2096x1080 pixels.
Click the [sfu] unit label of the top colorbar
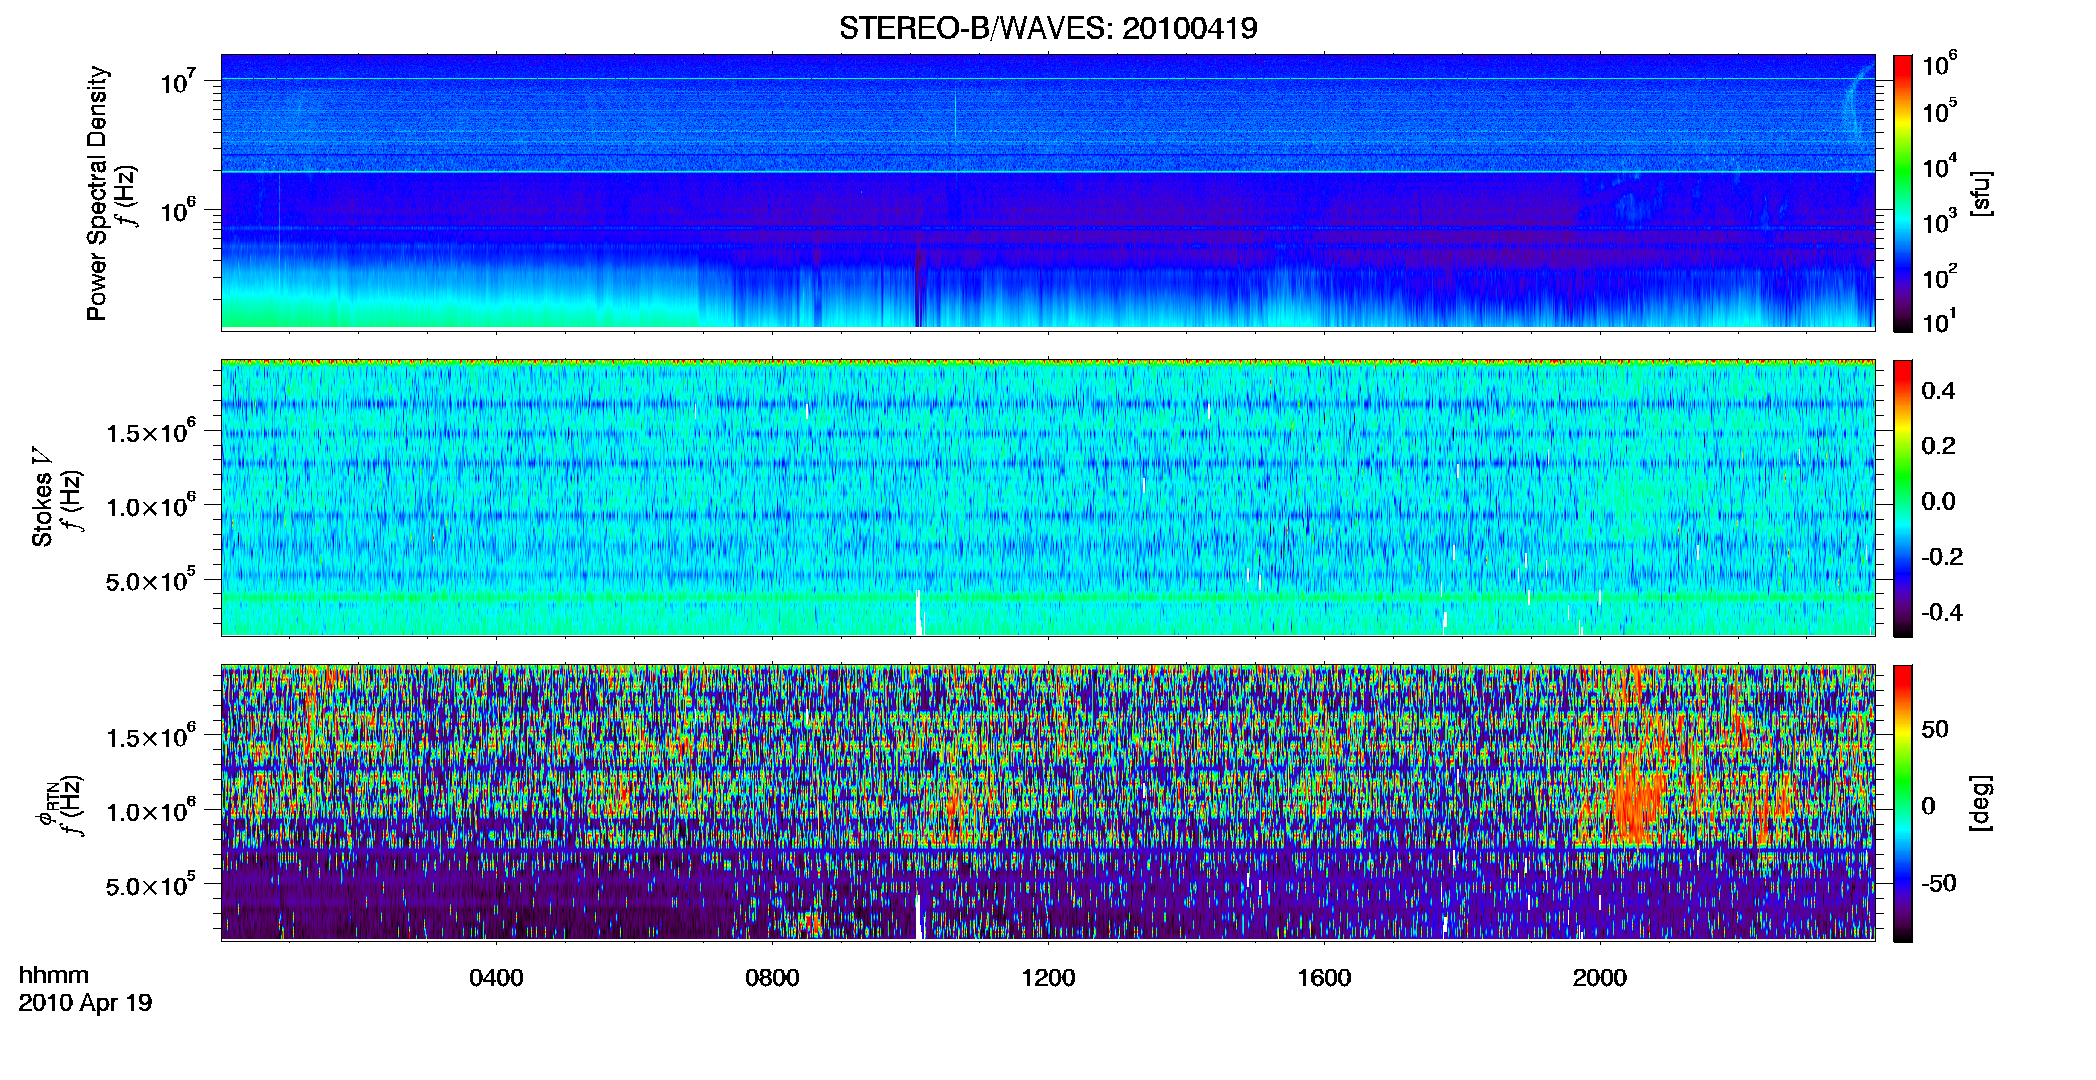[1981, 193]
